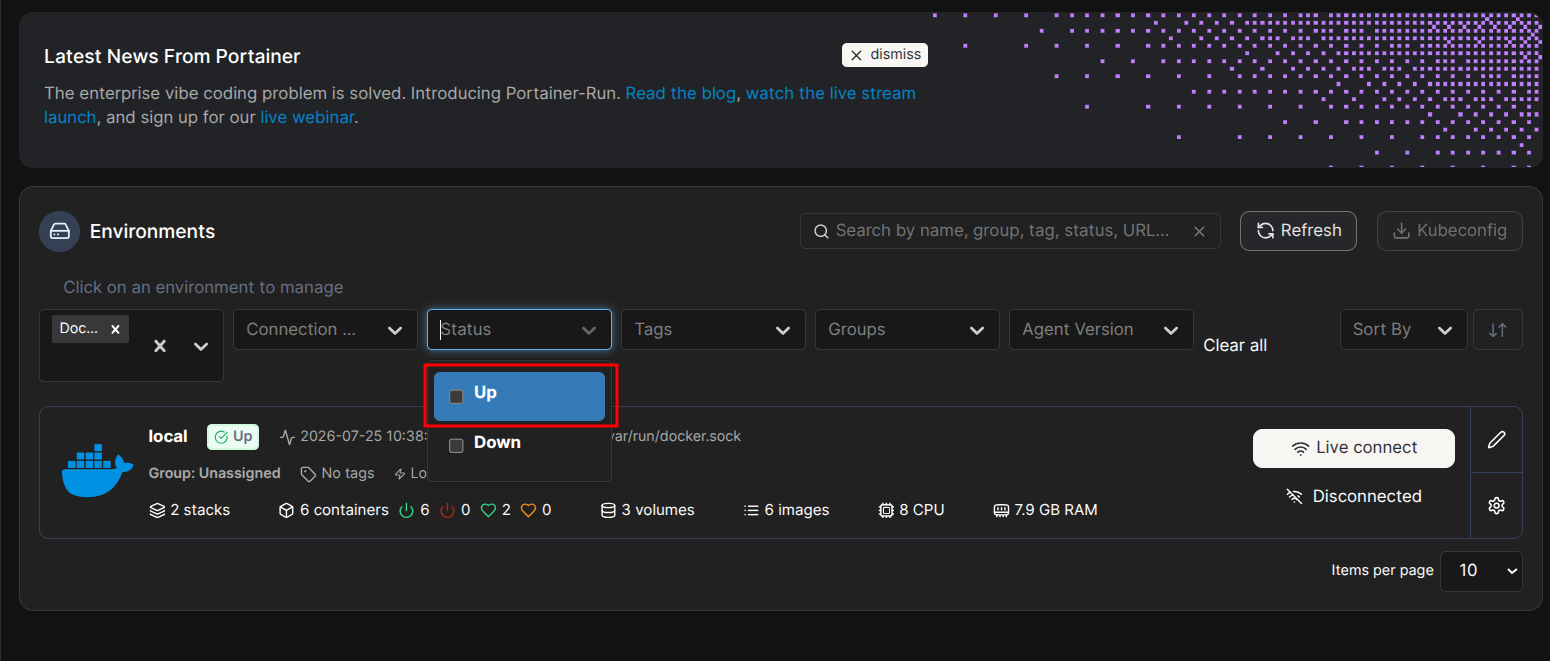
Task: Open the 'Read the blog' link
Action: click(x=681, y=93)
